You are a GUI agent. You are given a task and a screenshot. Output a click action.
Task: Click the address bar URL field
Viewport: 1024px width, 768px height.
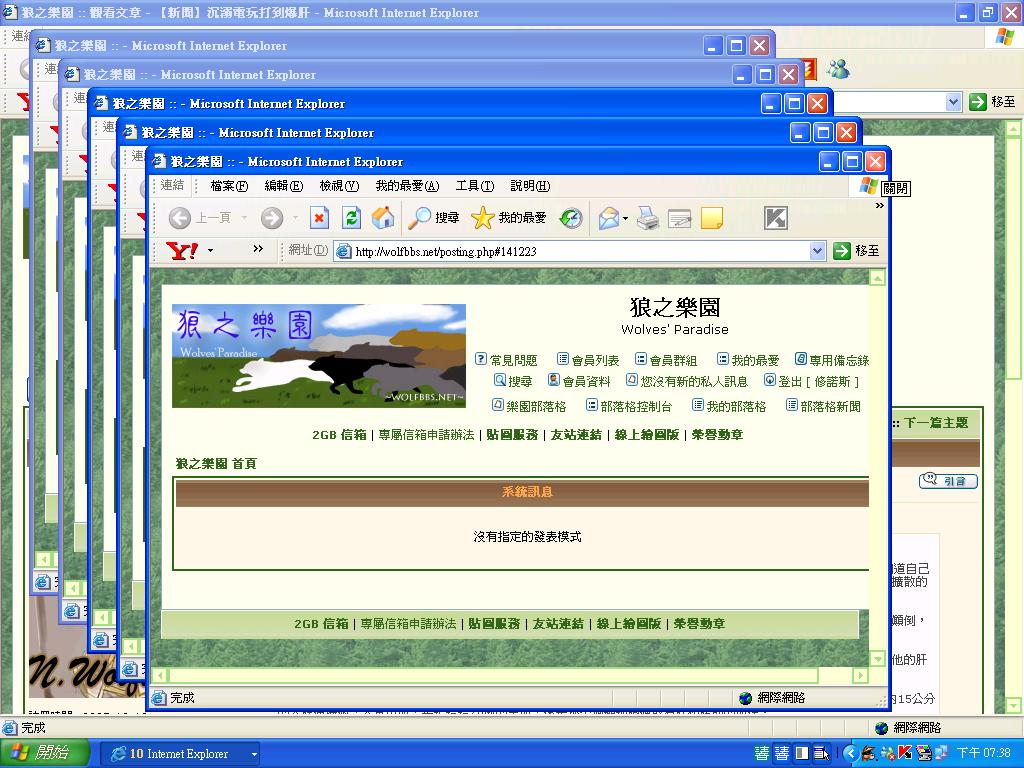580,251
